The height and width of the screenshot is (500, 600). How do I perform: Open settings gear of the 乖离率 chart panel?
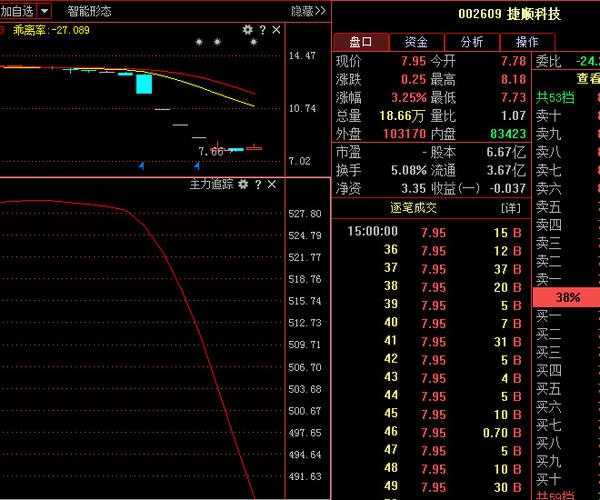pyautogui.click(x=247, y=31)
